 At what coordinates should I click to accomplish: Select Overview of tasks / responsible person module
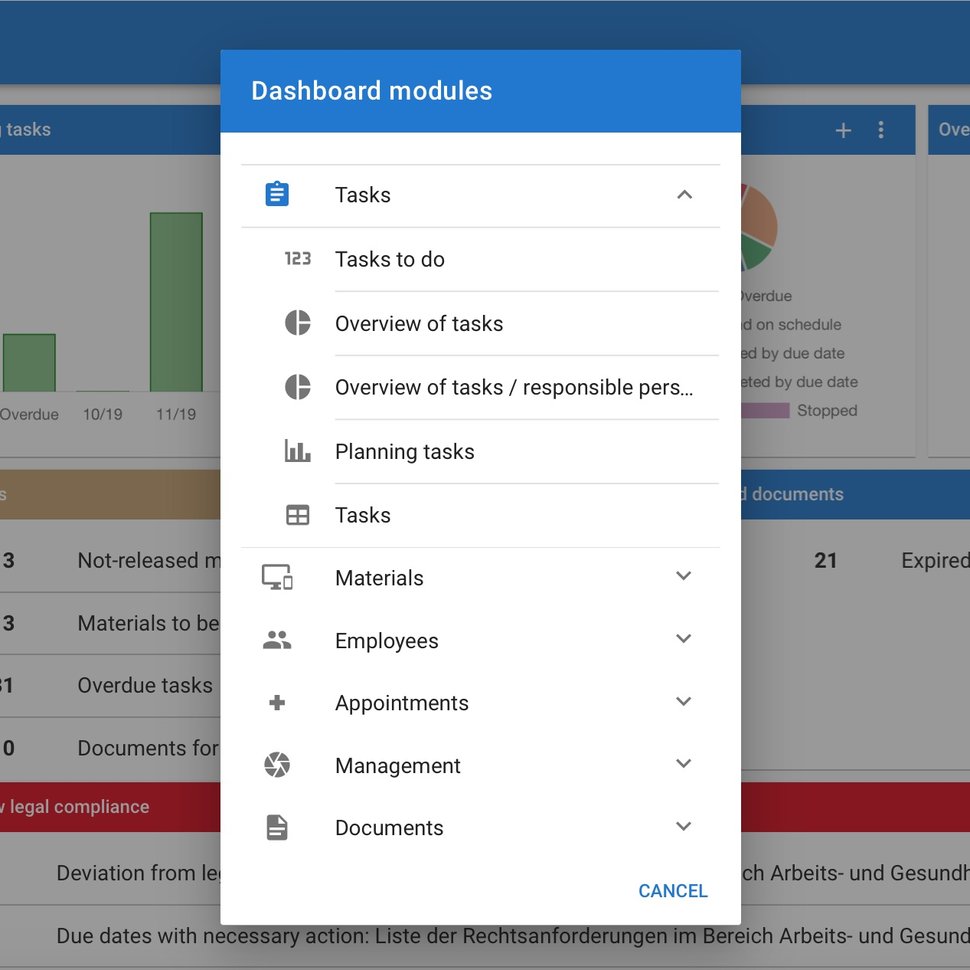click(x=480, y=387)
